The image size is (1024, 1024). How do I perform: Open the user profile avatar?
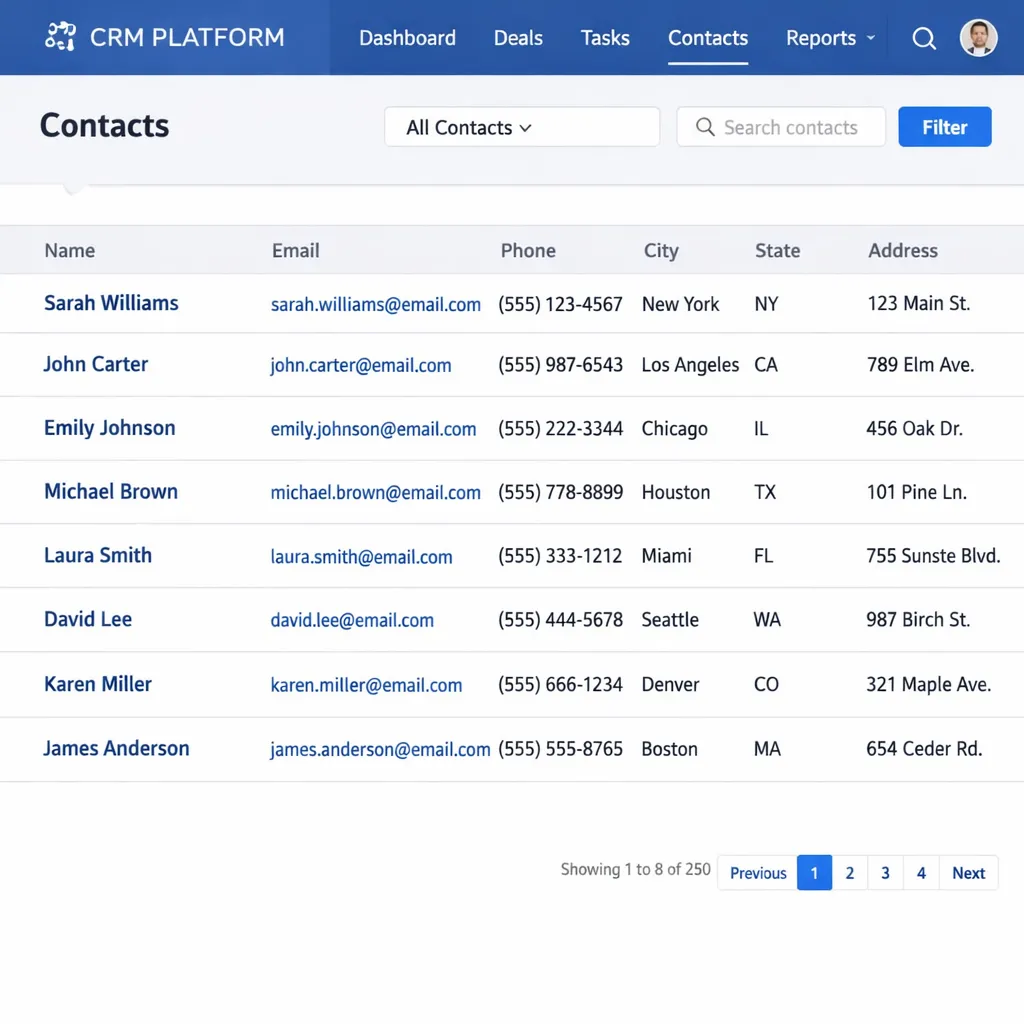pyautogui.click(x=978, y=38)
